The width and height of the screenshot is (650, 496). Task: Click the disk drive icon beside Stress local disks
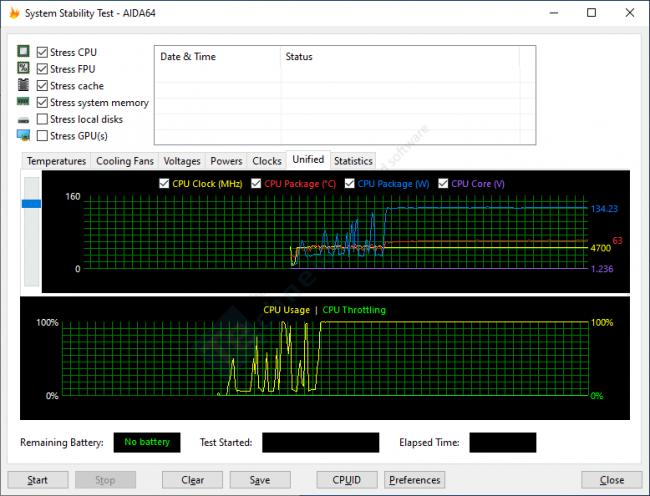(23, 120)
